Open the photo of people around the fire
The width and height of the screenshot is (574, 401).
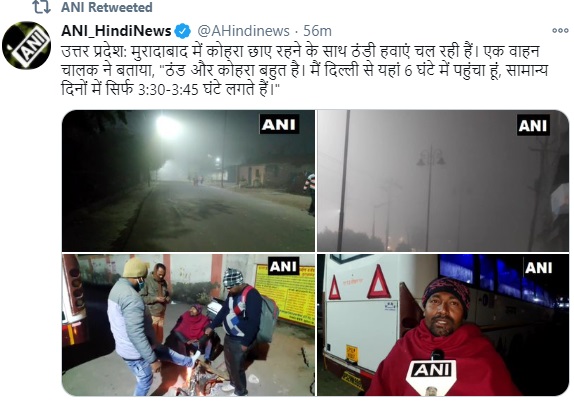(x=188, y=325)
